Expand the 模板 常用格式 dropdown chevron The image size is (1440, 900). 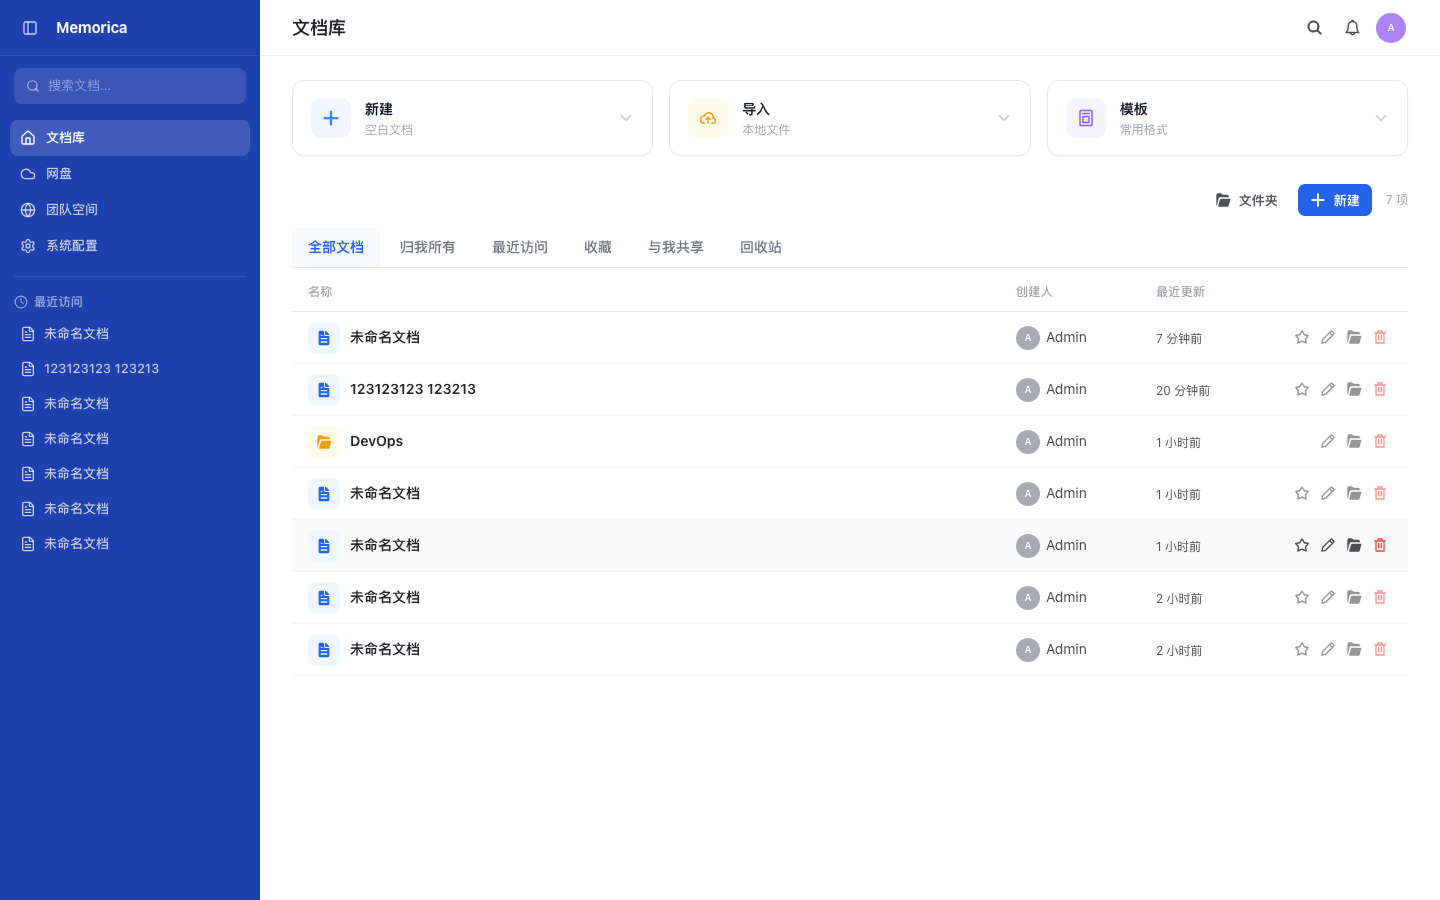pyautogui.click(x=1381, y=118)
